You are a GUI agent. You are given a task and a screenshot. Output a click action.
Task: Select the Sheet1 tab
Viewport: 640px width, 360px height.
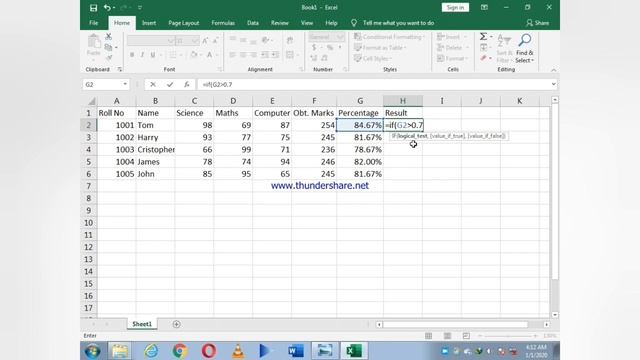pyautogui.click(x=142, y=324)
